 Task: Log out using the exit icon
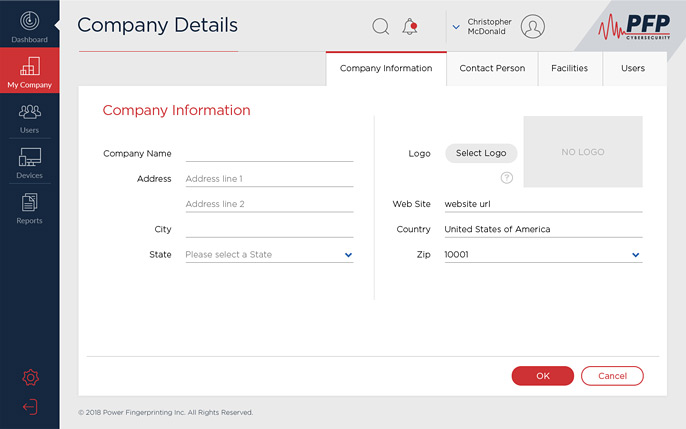click(x=30, y=407)
